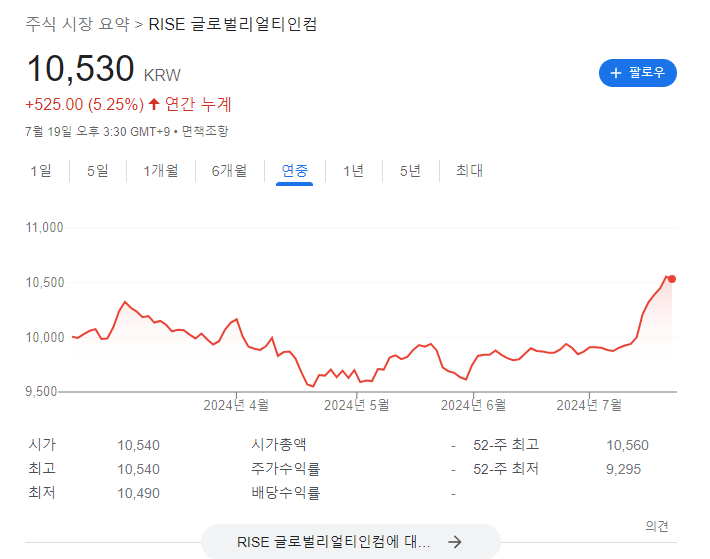Image resolution: width=710 pixels, height=559 pixels.
Task: Click the 10,500 y-axis label
Action: [44, 282]
